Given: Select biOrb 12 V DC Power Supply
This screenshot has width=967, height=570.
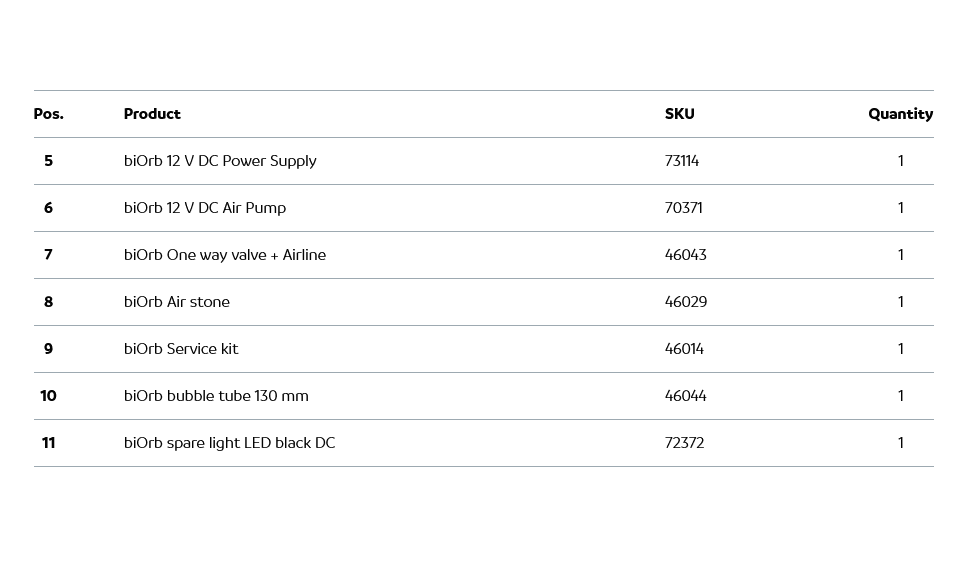Looking at the screenshot, I should click(x=220, y=161).
